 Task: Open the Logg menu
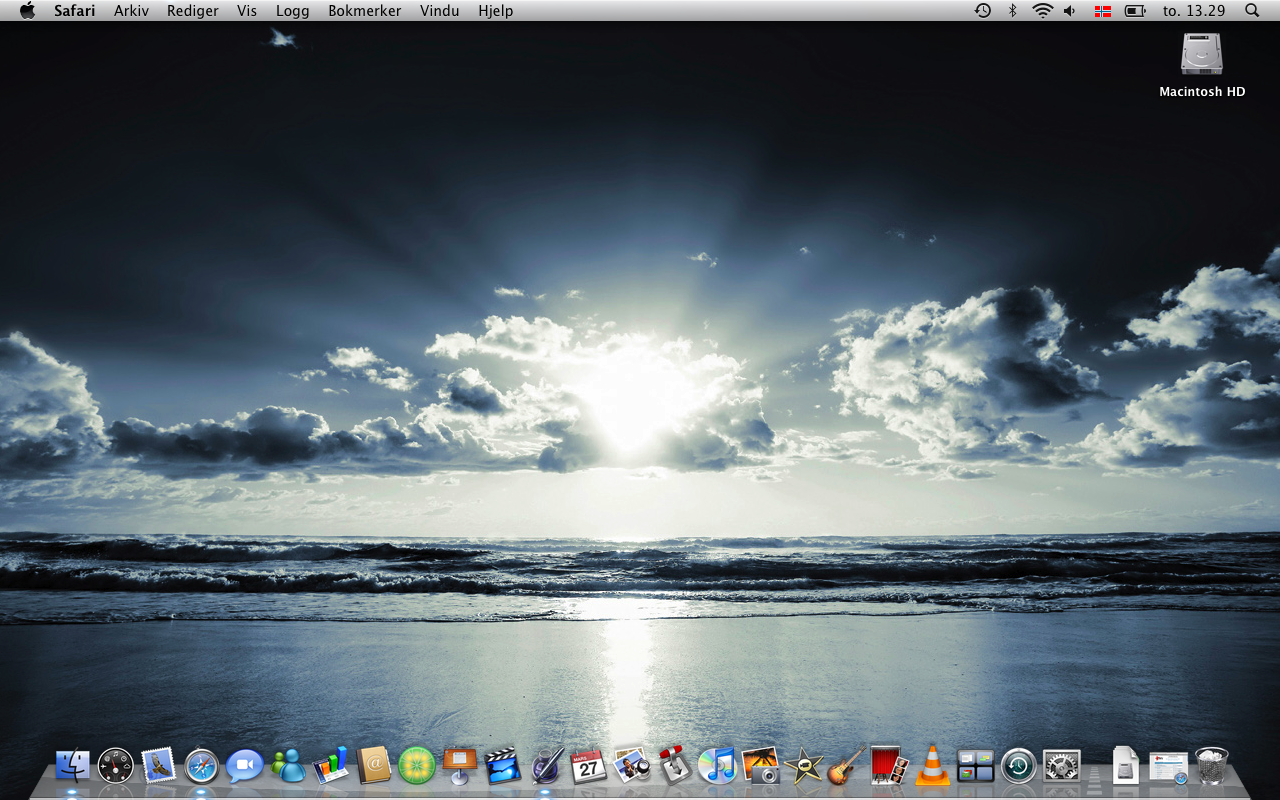point(293,10)
